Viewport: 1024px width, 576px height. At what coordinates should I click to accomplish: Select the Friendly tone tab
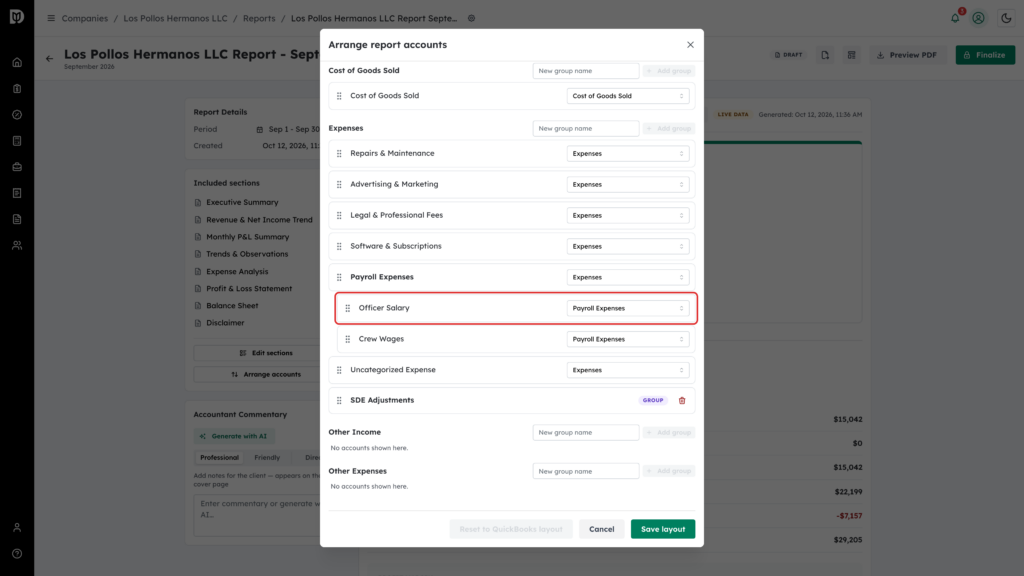pos(267,458)
